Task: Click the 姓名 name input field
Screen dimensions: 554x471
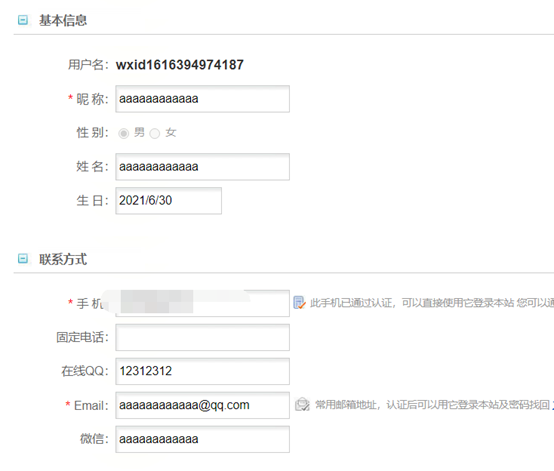Action: 202,167
